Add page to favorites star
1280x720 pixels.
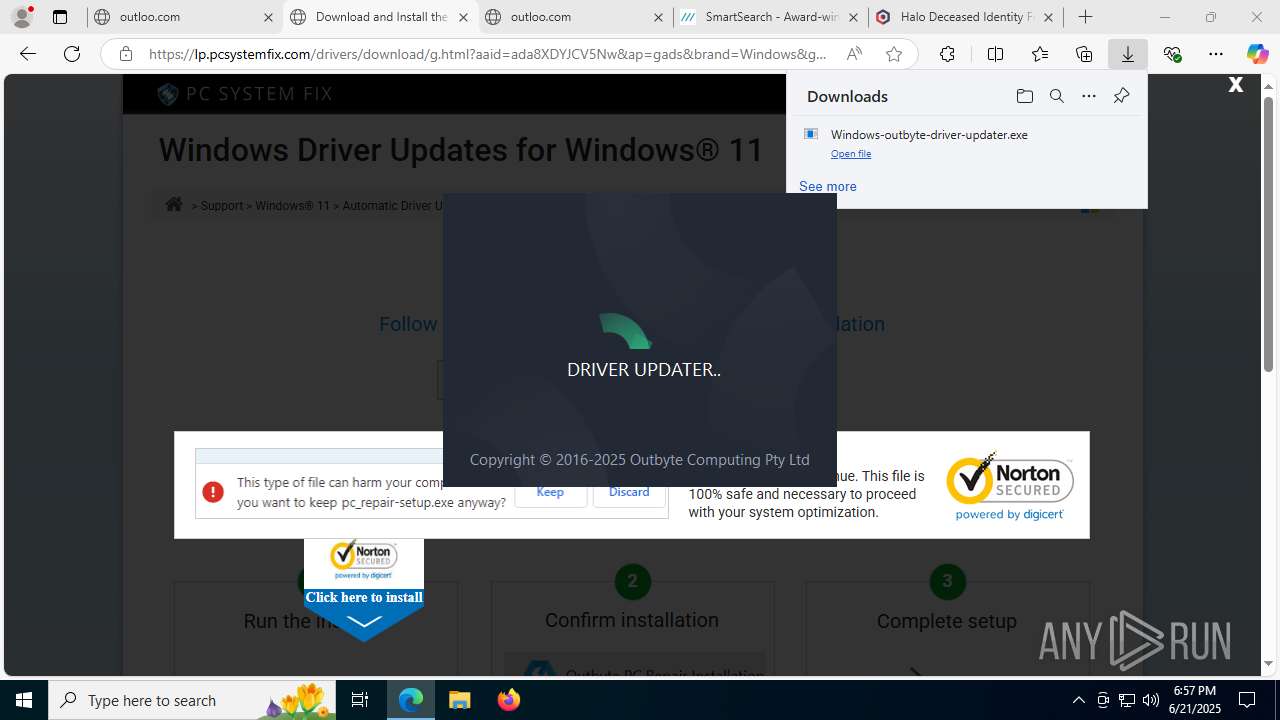click(x=894, y=54)
